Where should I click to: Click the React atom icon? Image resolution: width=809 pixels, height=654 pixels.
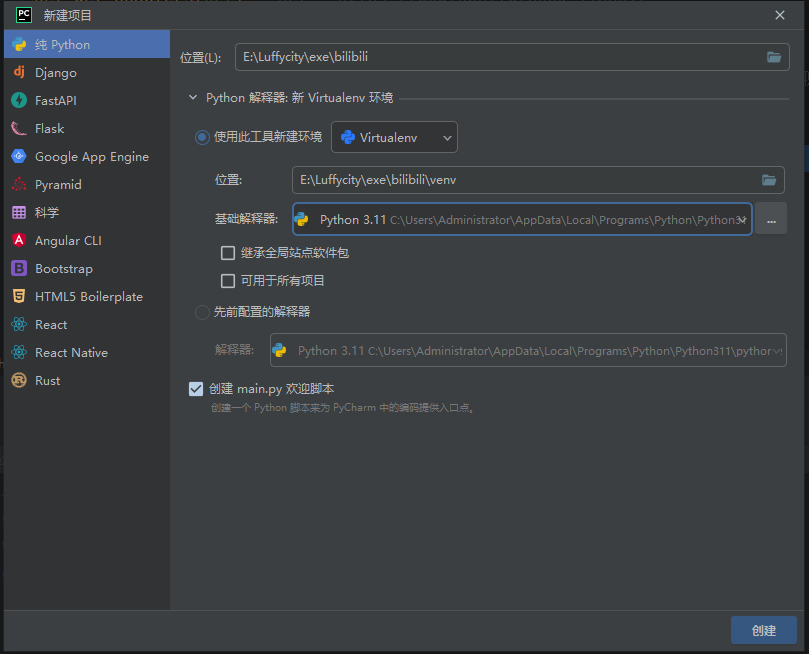19,324
